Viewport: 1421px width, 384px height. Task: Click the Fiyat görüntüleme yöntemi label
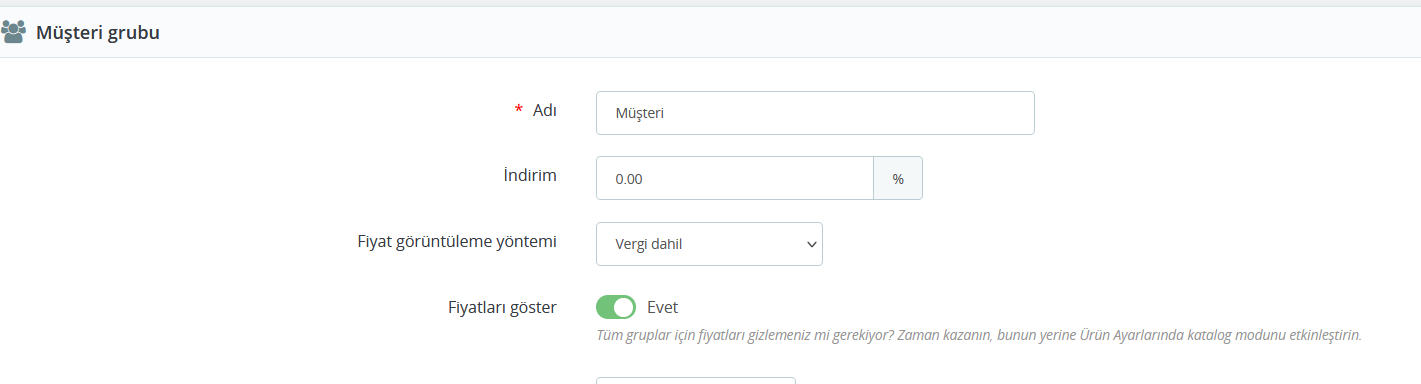457,241
